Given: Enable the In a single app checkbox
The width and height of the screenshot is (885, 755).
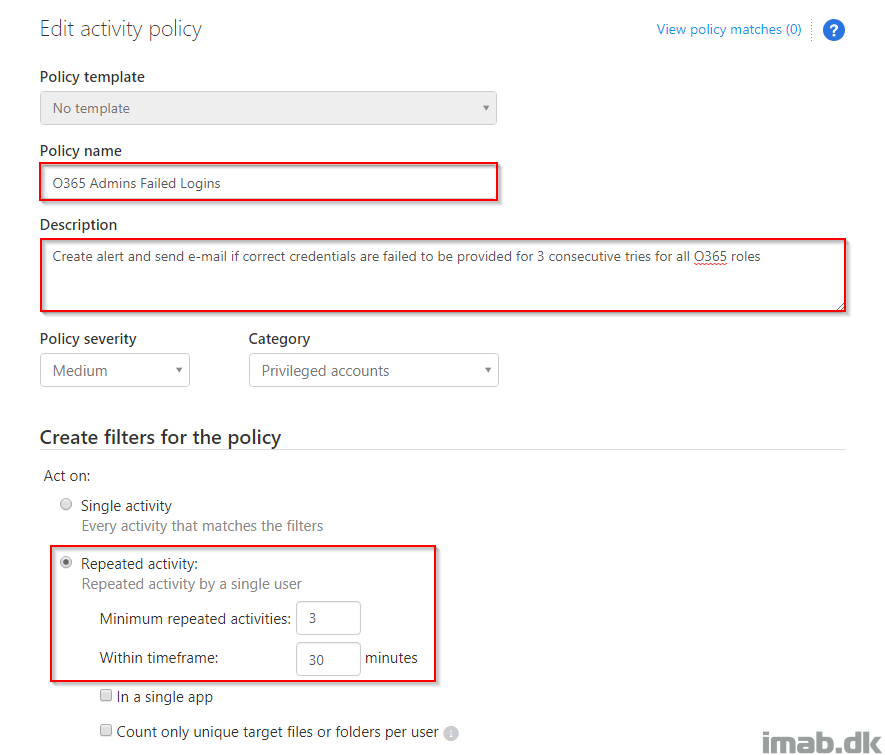Looking at the screenshot, I should (x=106, y=695).
